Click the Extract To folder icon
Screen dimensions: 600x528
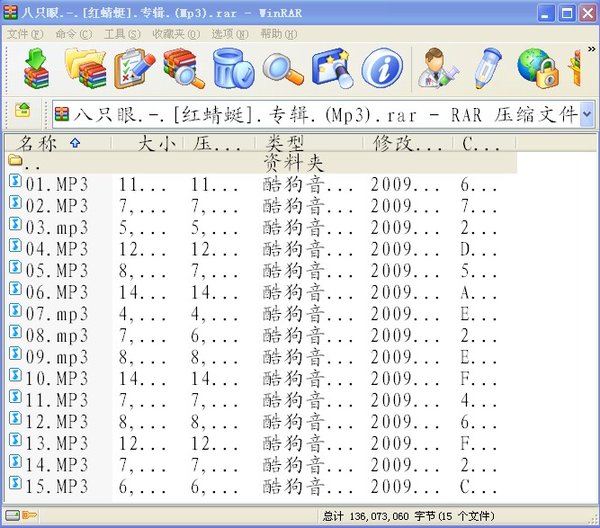[x=86, y=69]
